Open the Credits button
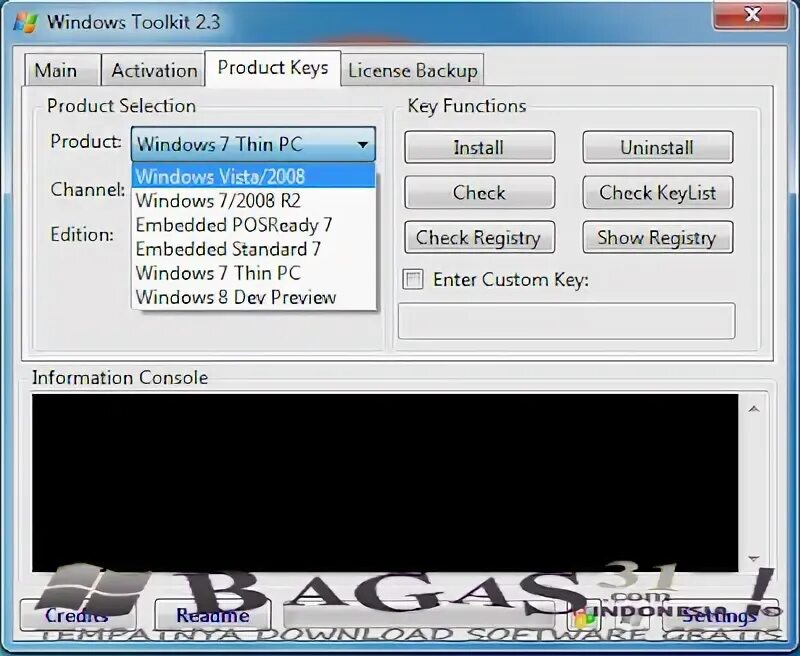 coord(77,615)
